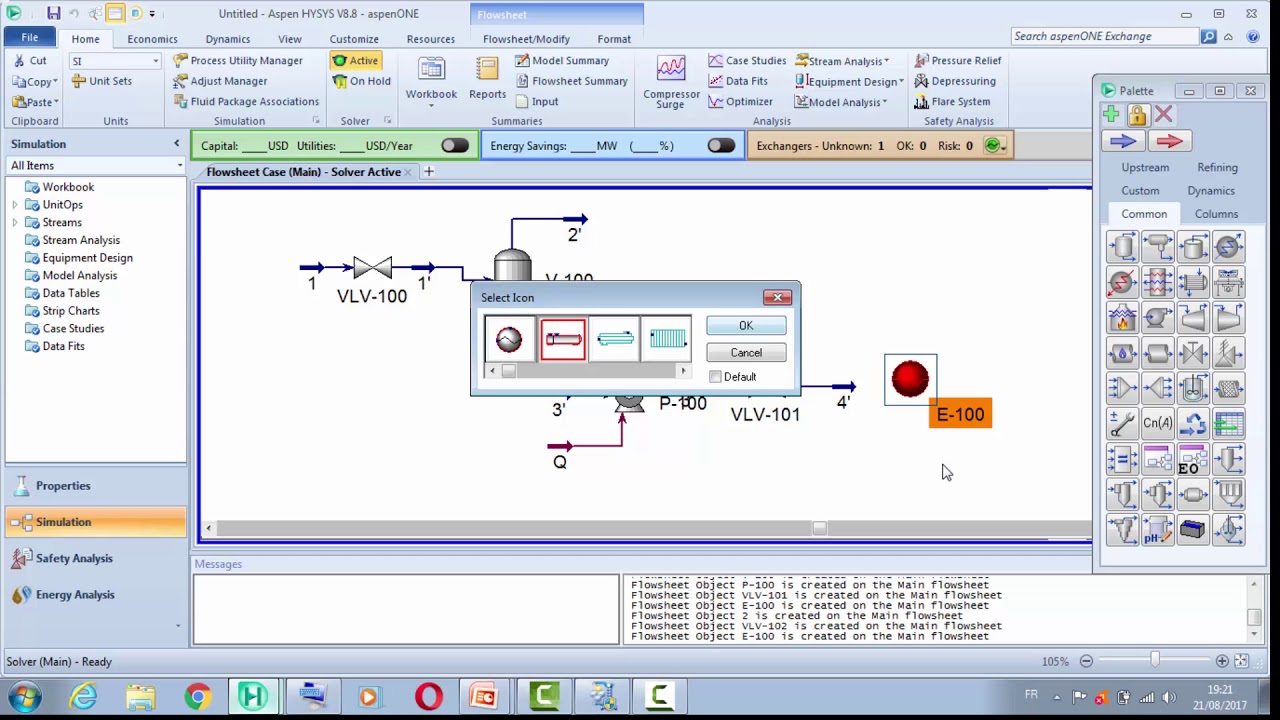Select the Spreadsheet icon in the Palette
Screen dimensions: 1280x720
(x=1229, y=423)
